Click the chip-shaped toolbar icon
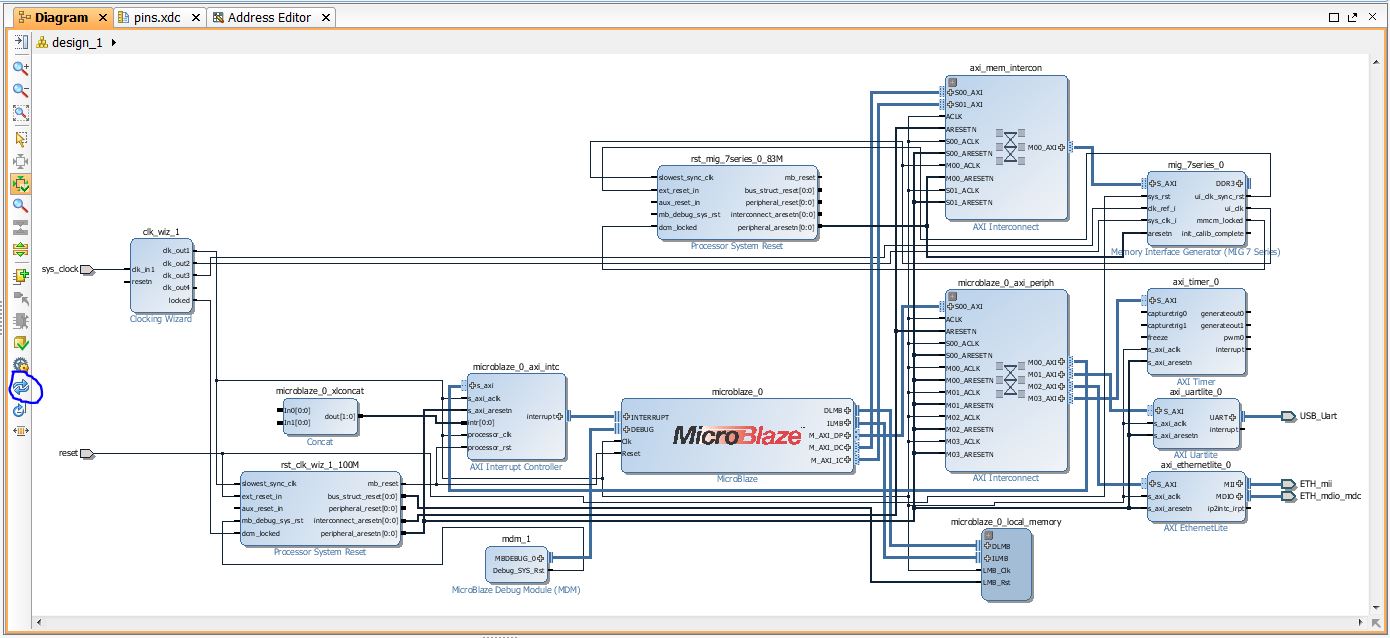Screen dimensions: 1390x638 pos(20,321)
